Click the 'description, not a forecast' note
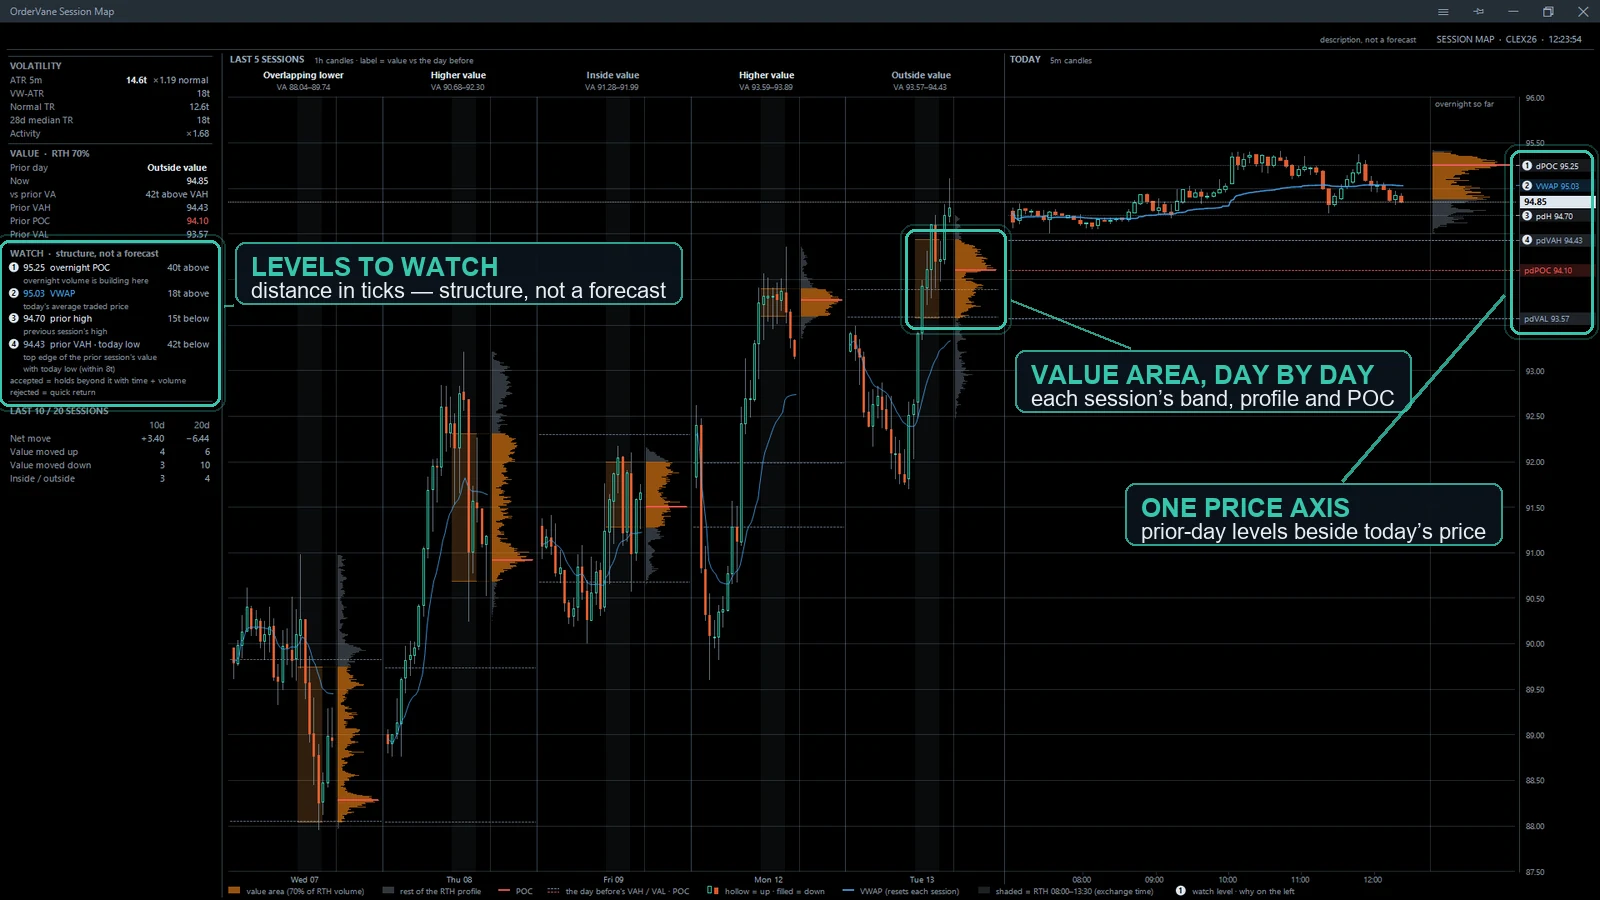The height and width of the screenshot is (900, 1600). point(1367,40)
